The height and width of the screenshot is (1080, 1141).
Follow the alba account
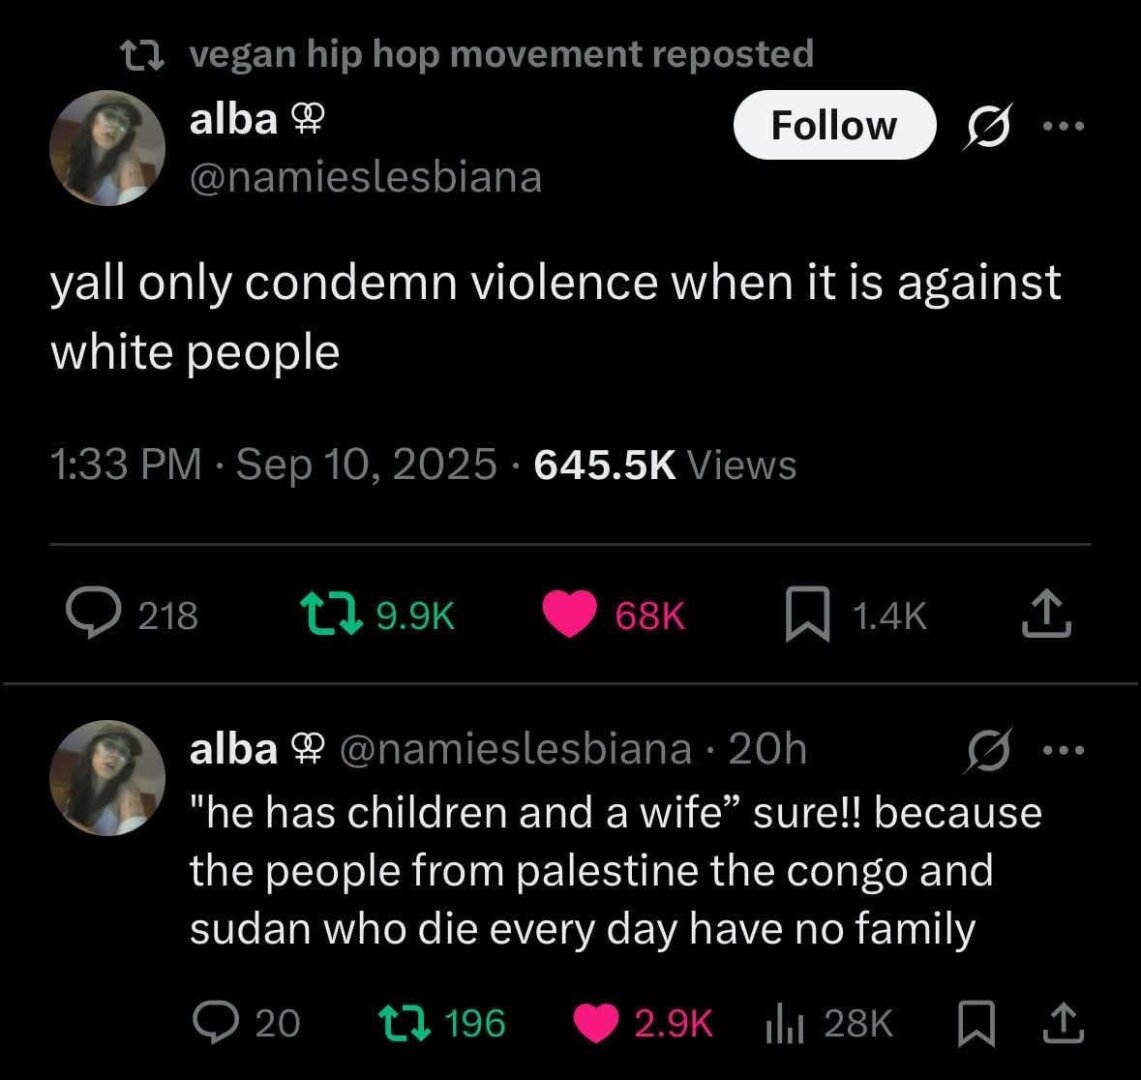coord(834,125)
